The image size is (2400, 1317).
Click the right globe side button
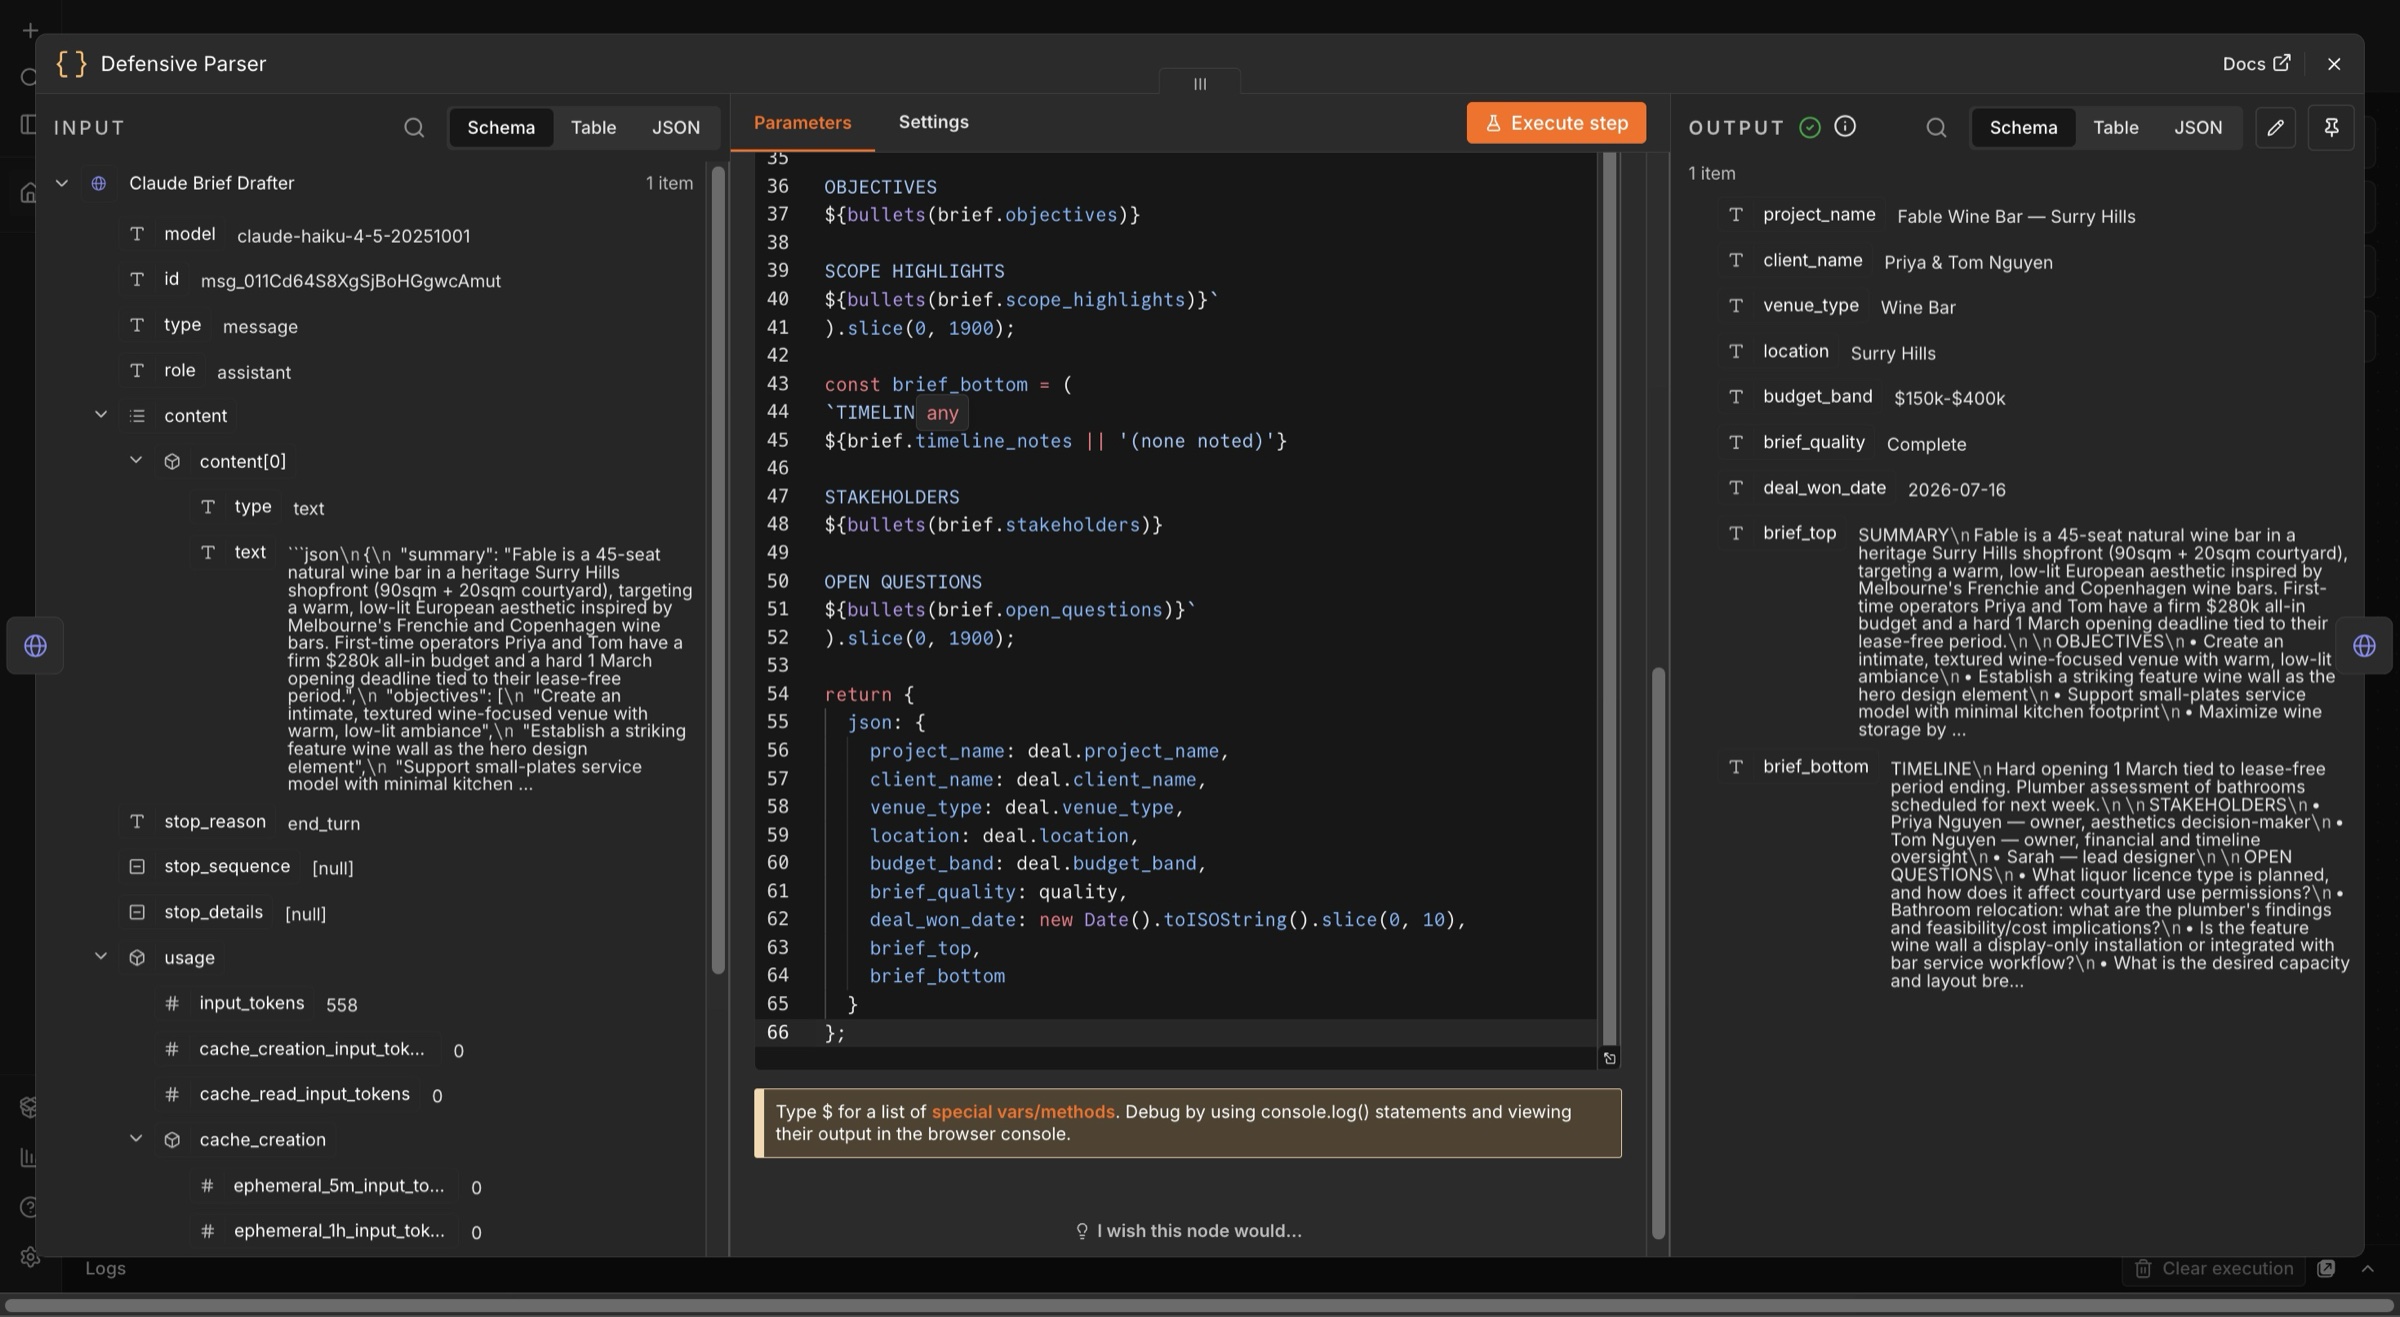2364,646
